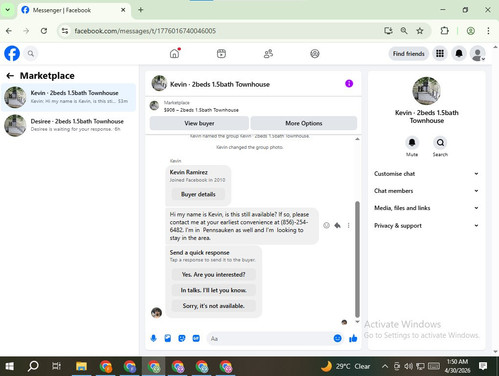The image size is (499, 376).
Task: Open the taskbar clock showing 1:50 AM
Action: pyautogui.click(x=457, y=366)
